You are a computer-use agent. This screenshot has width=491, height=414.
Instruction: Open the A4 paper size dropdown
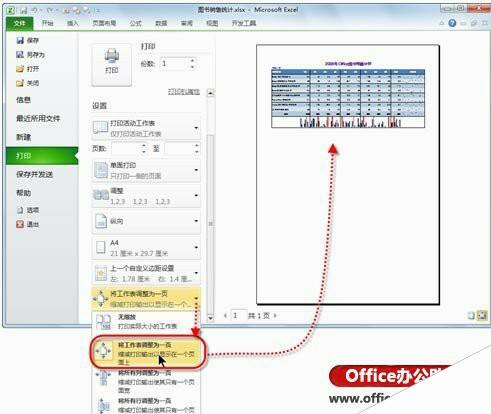(x=146, y=247)
